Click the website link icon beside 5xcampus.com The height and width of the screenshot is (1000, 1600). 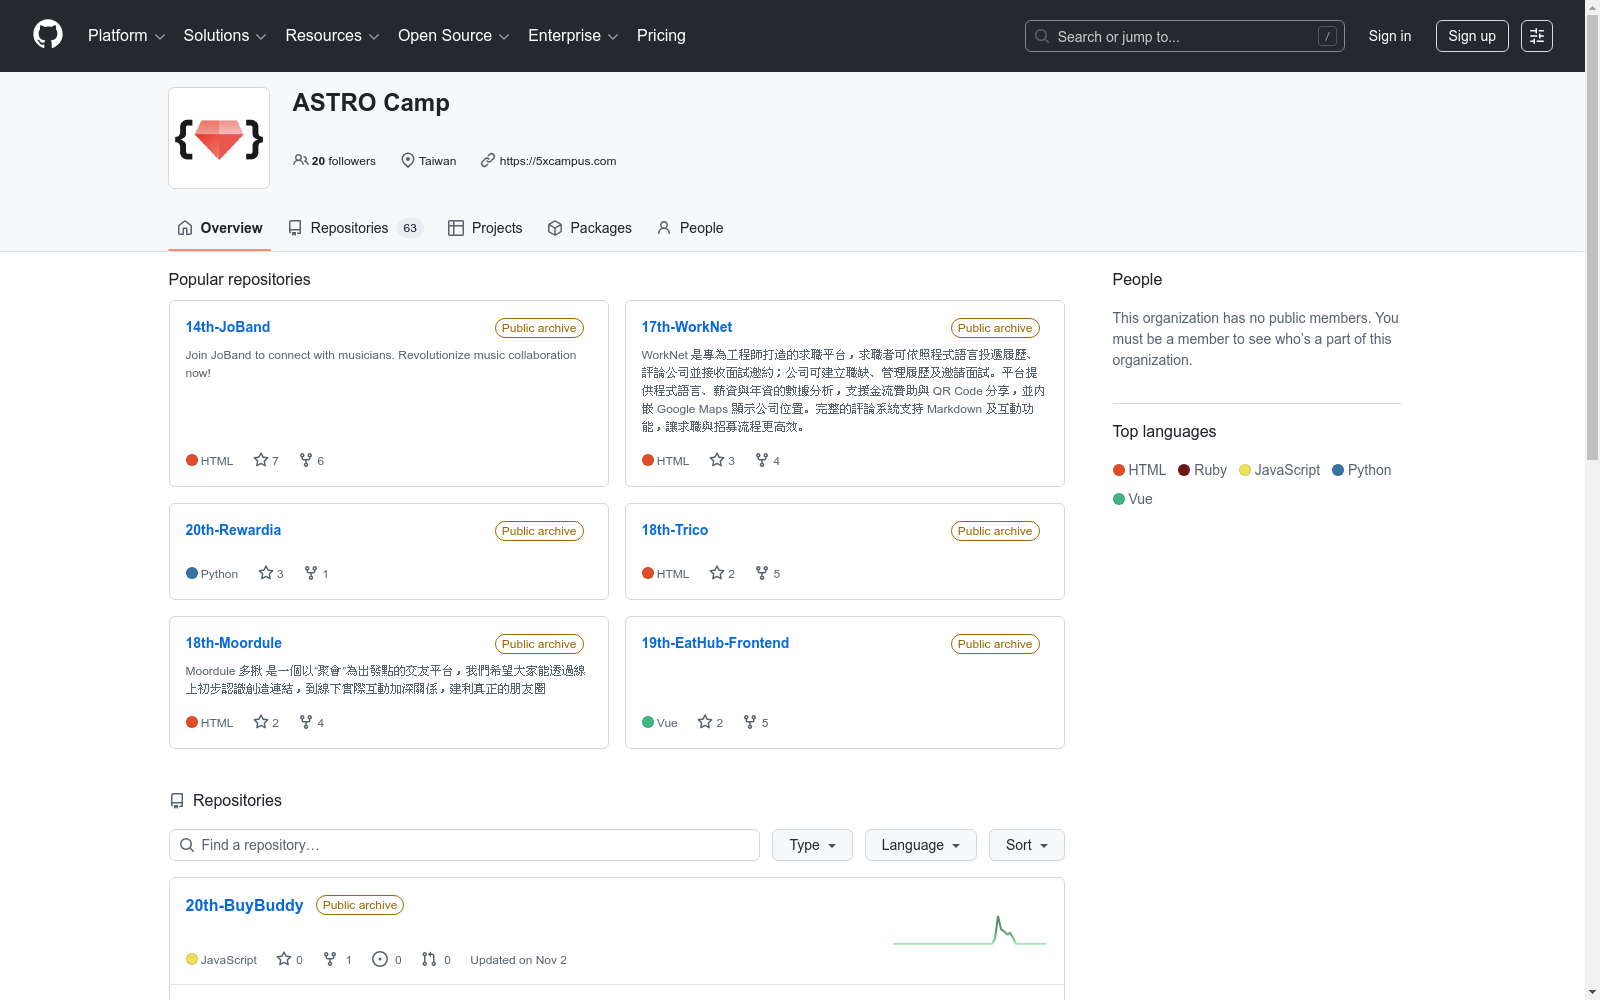coord(488,160)
